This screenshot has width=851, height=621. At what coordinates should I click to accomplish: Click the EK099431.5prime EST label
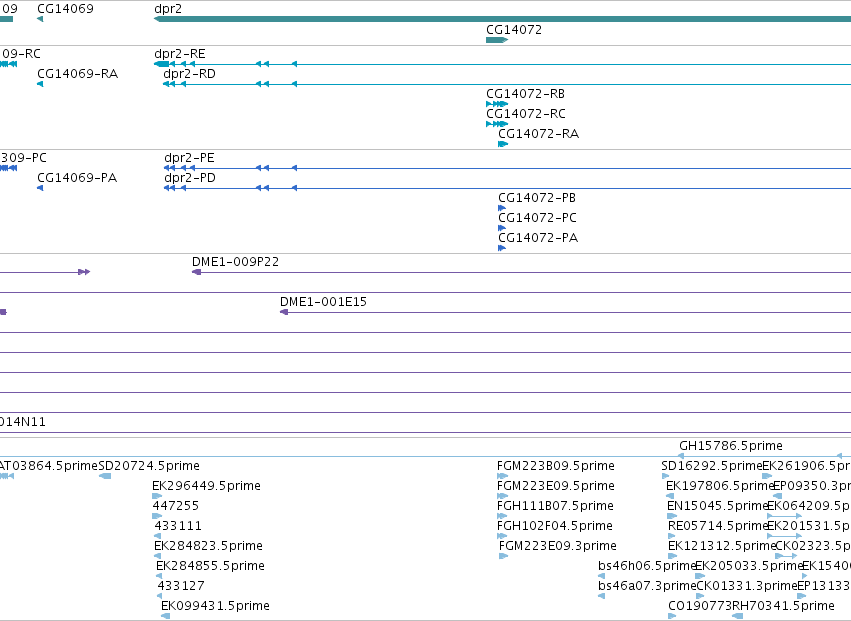click(215, 606)
